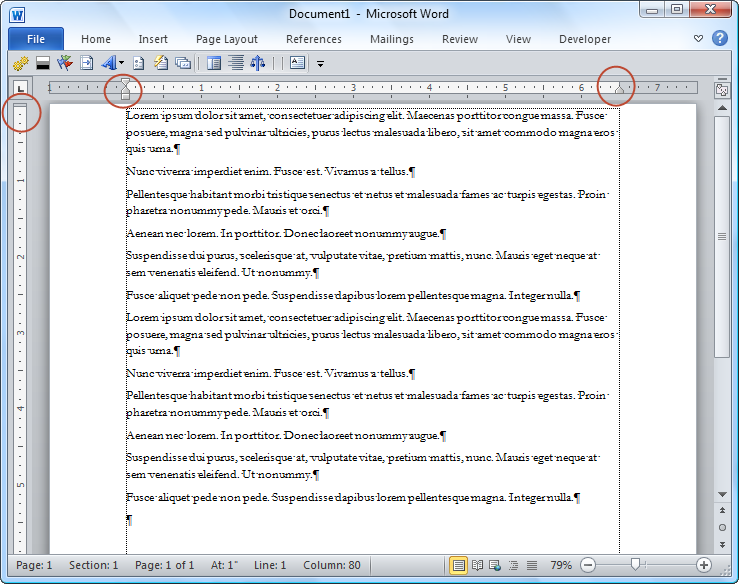Image resolution: width=739 pixels, height=584 pixels.
Task: Go to previous page double-arrow button
Action: [x=722, y=510]
